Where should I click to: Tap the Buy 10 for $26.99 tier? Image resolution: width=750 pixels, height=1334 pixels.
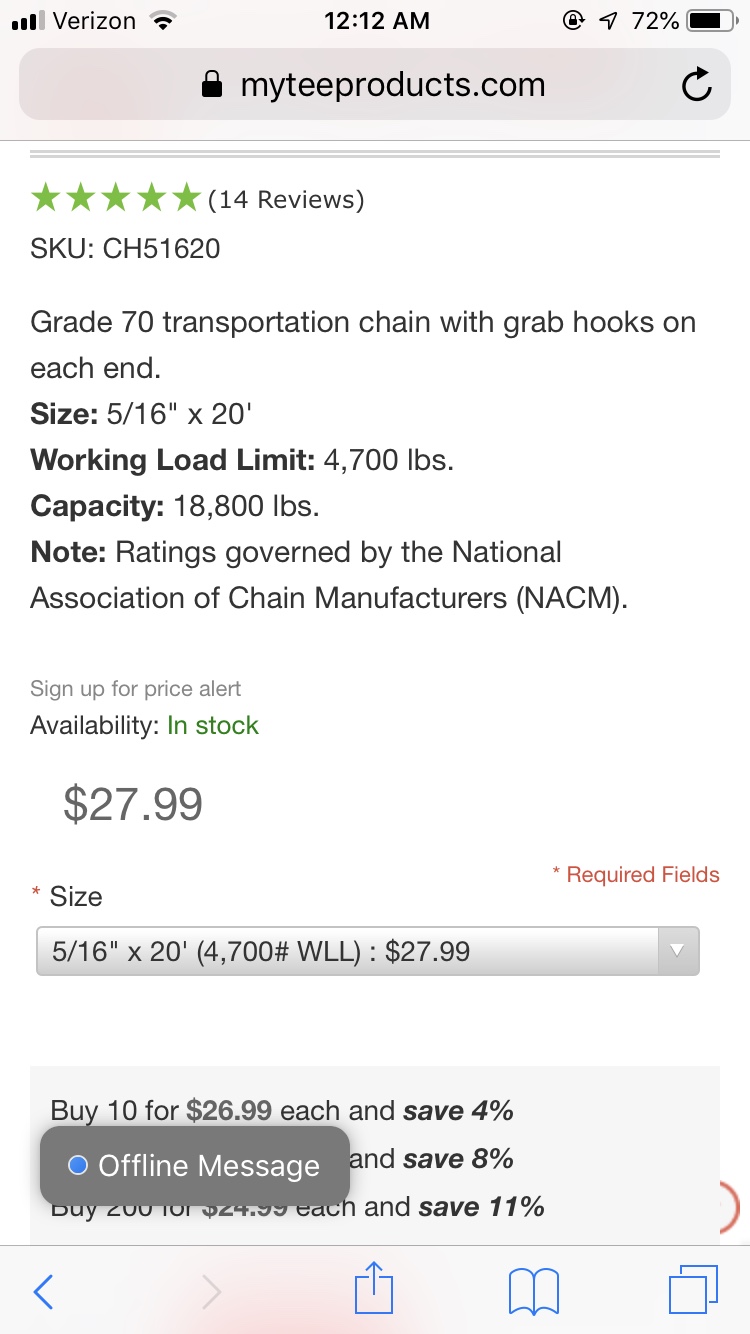(282, 1111)
